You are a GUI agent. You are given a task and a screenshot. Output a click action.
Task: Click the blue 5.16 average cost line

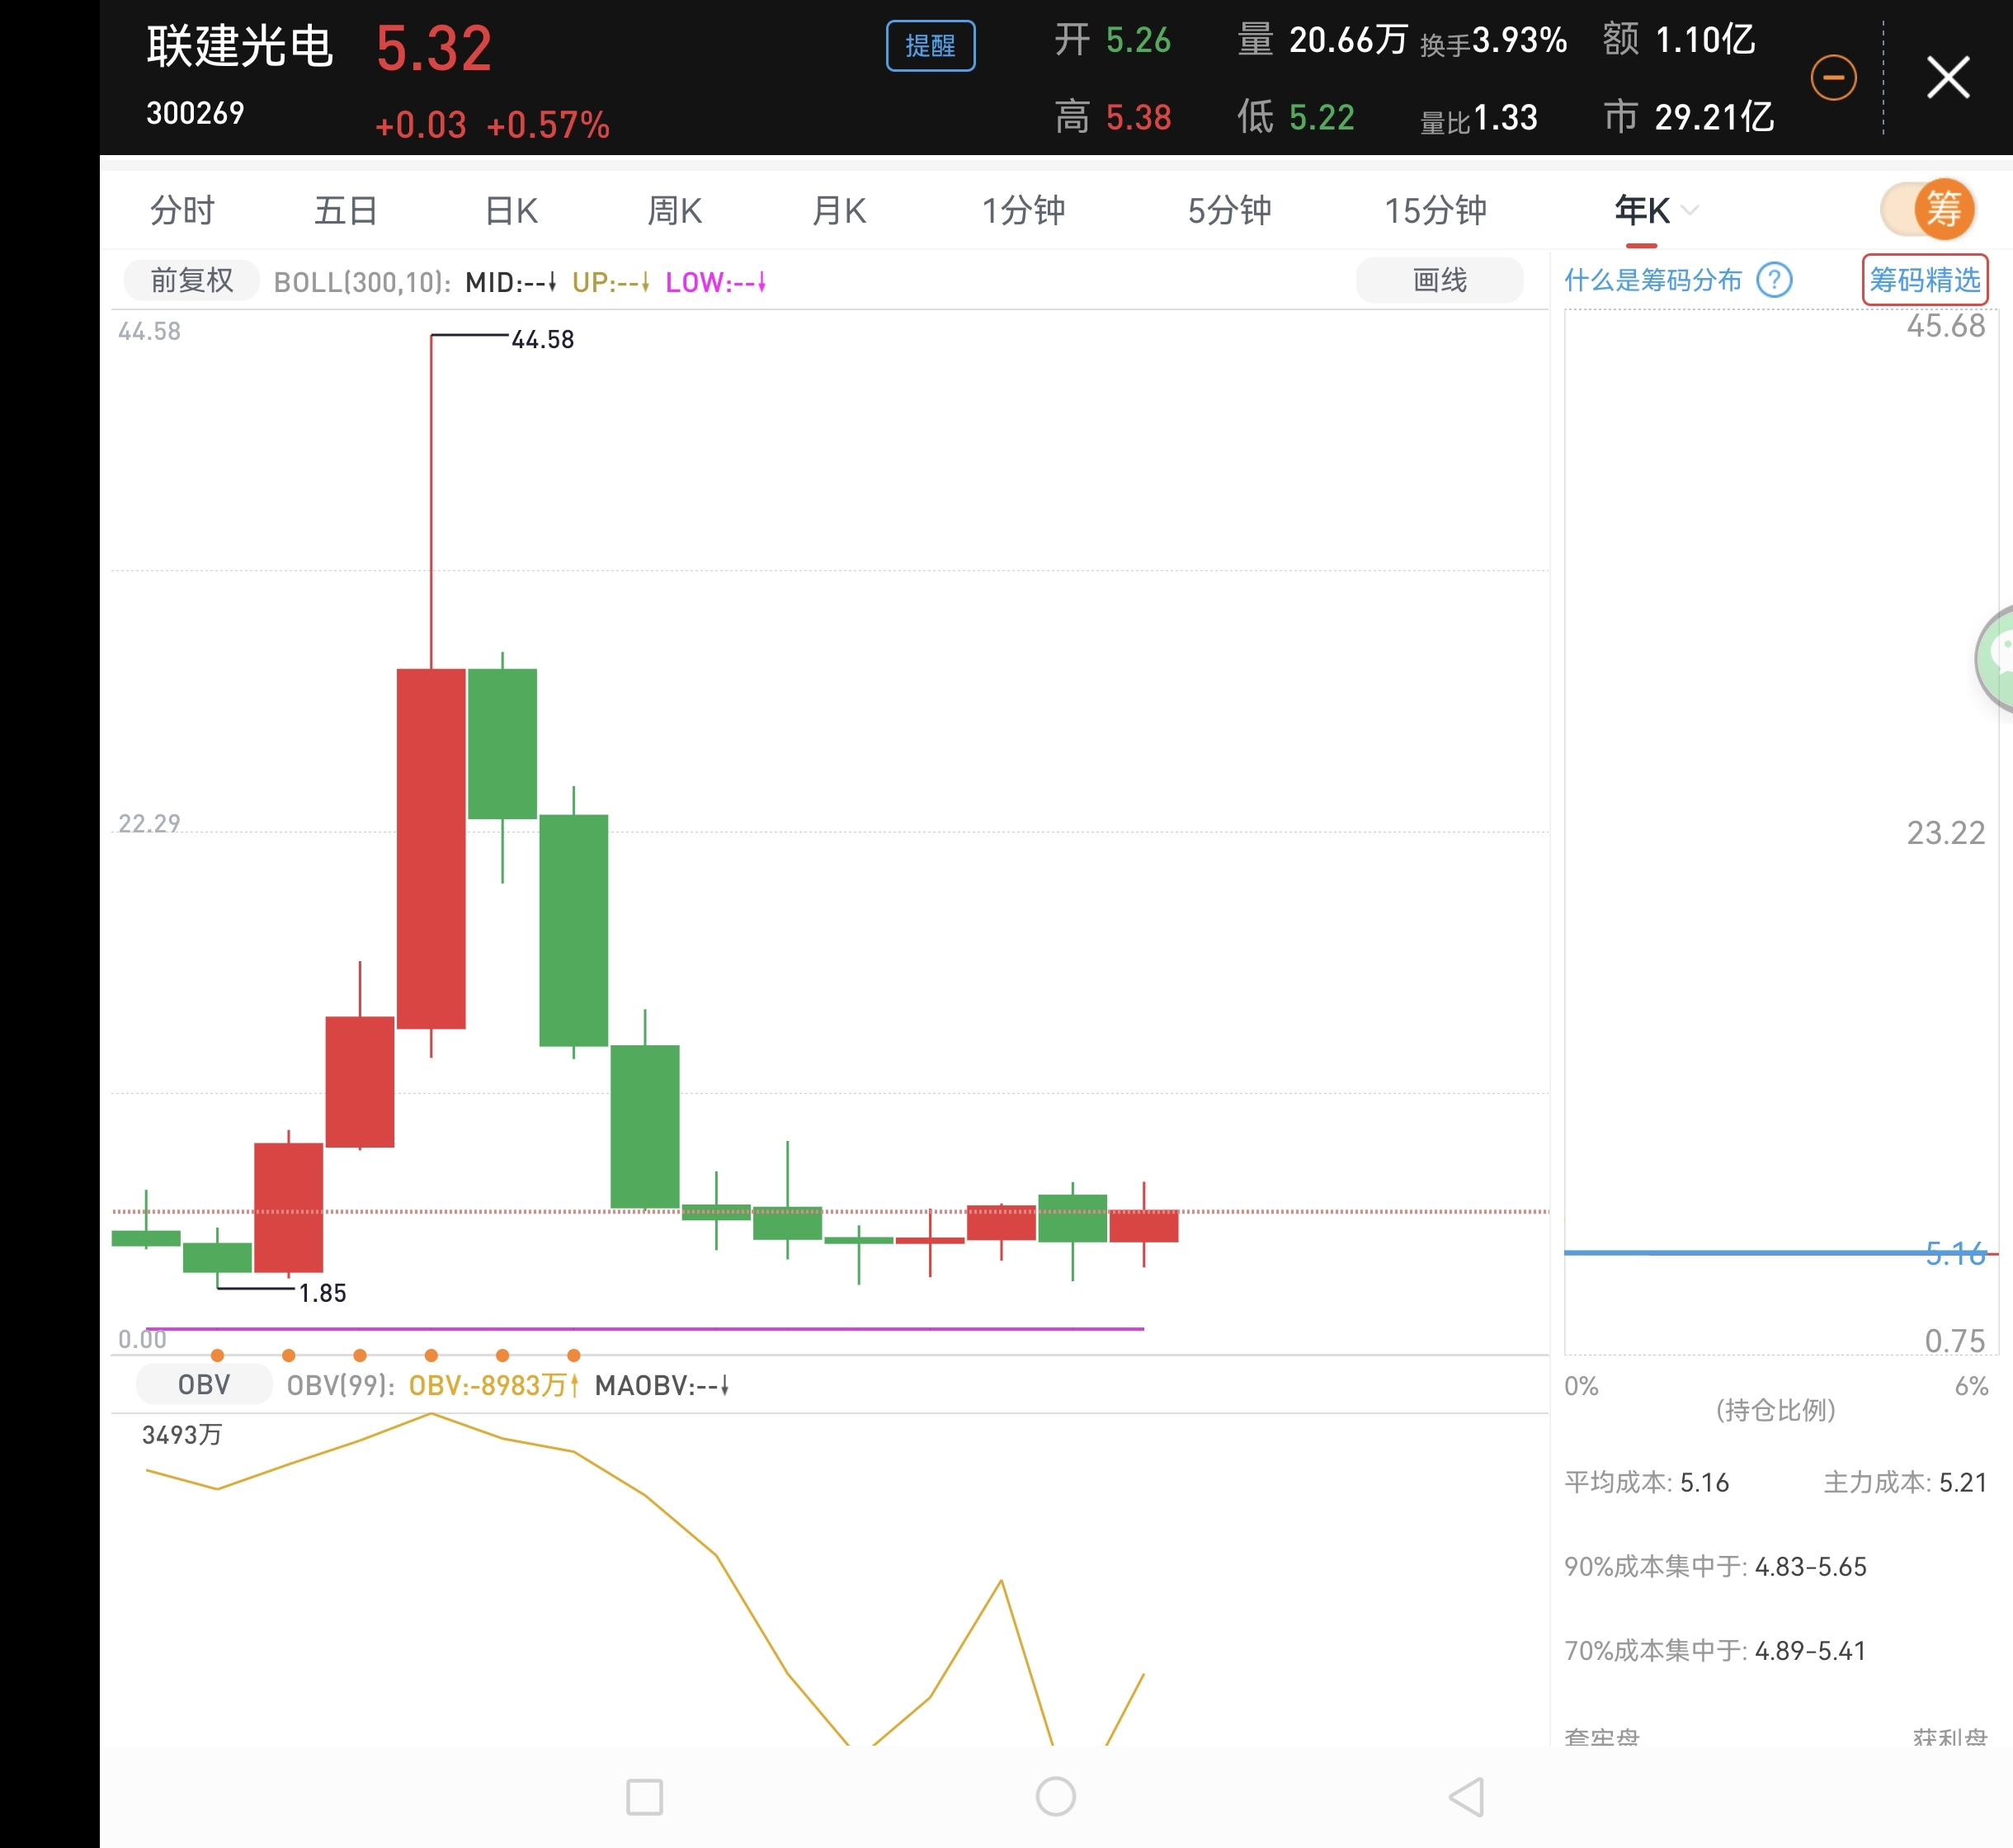coord(1750,1252)
